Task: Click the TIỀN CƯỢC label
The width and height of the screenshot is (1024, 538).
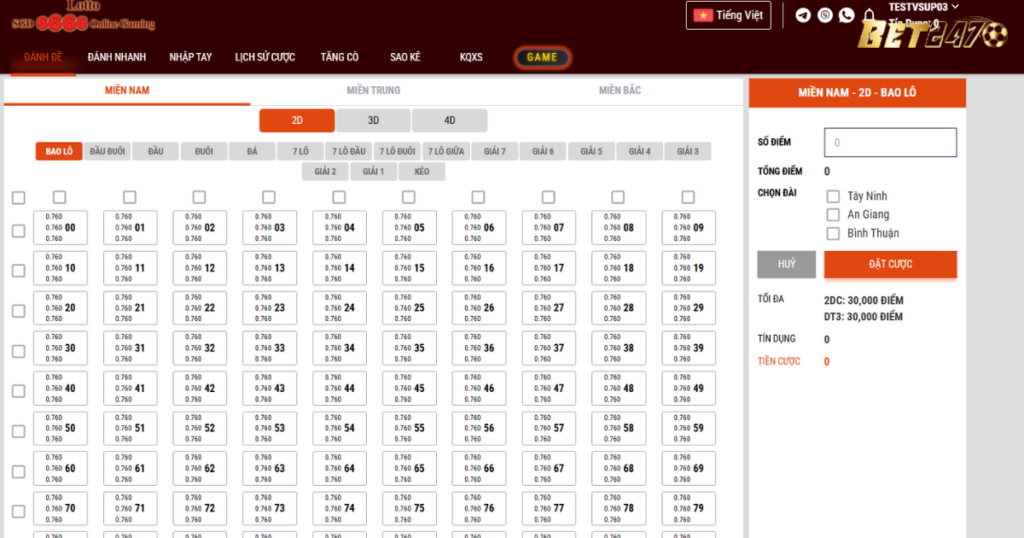Action: [x=778, y=361]
